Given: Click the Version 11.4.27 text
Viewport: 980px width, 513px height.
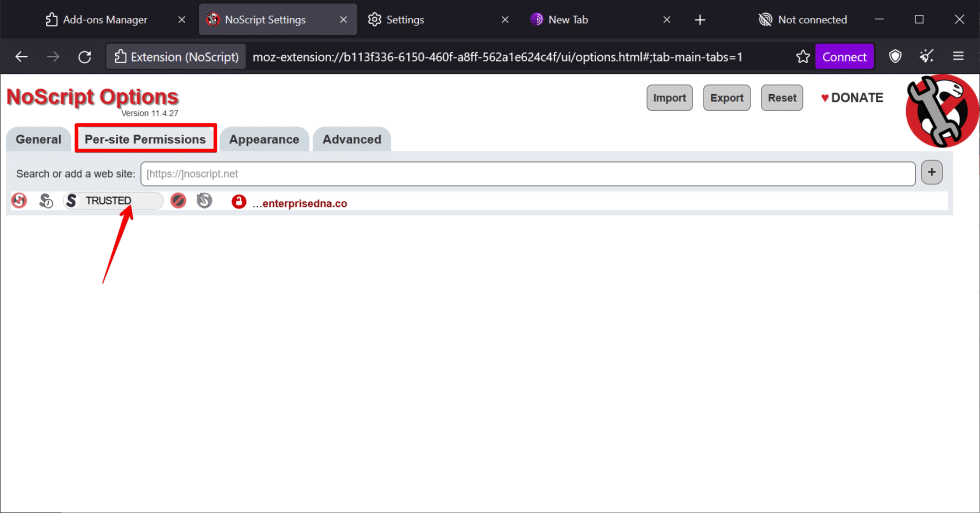Looking at the screenshot, I should point(150,113).
